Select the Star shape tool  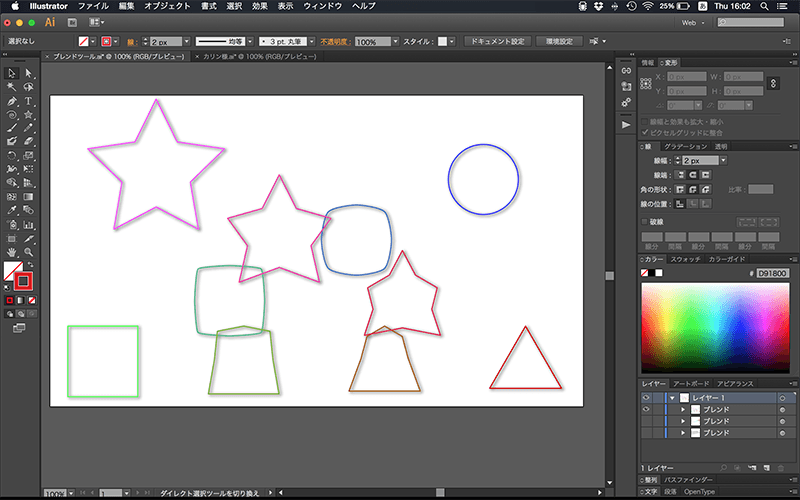[28, 115]
